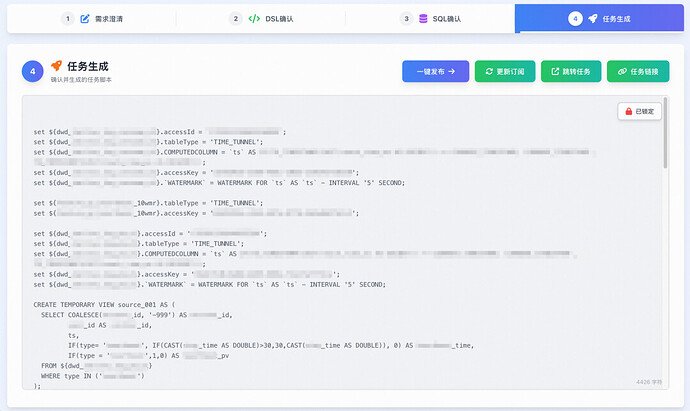Click the chain link icon in 任务链接 button

click(x=622, y=71)
